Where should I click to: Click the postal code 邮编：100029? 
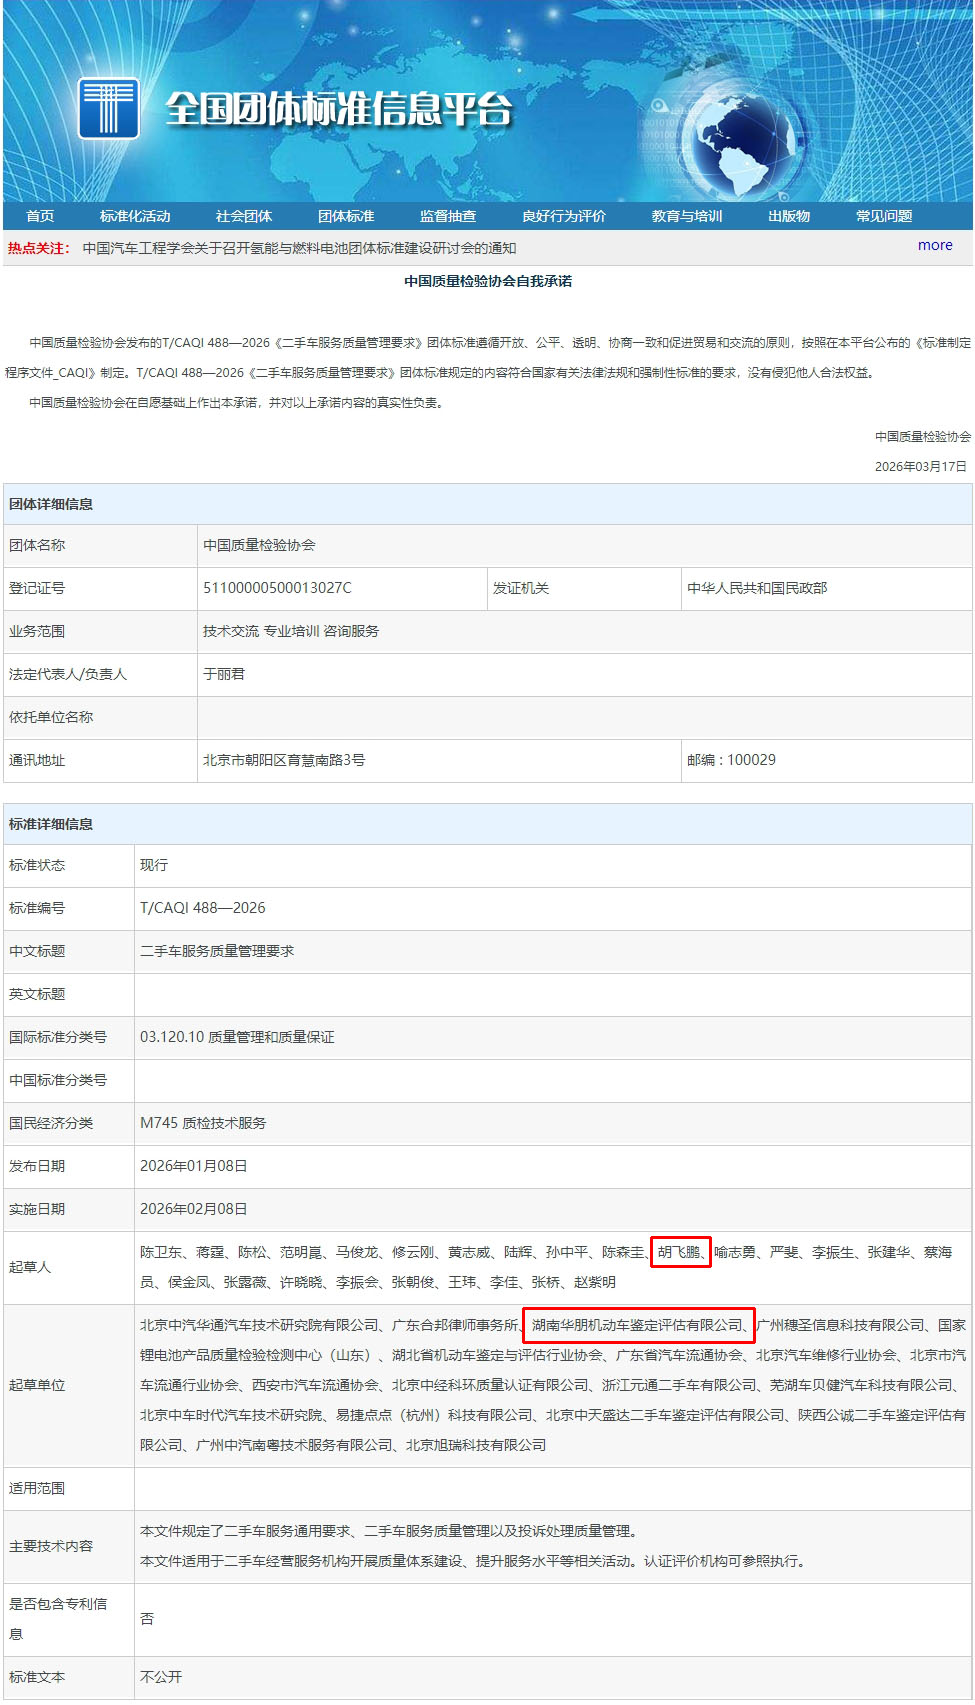coord(731,760)
